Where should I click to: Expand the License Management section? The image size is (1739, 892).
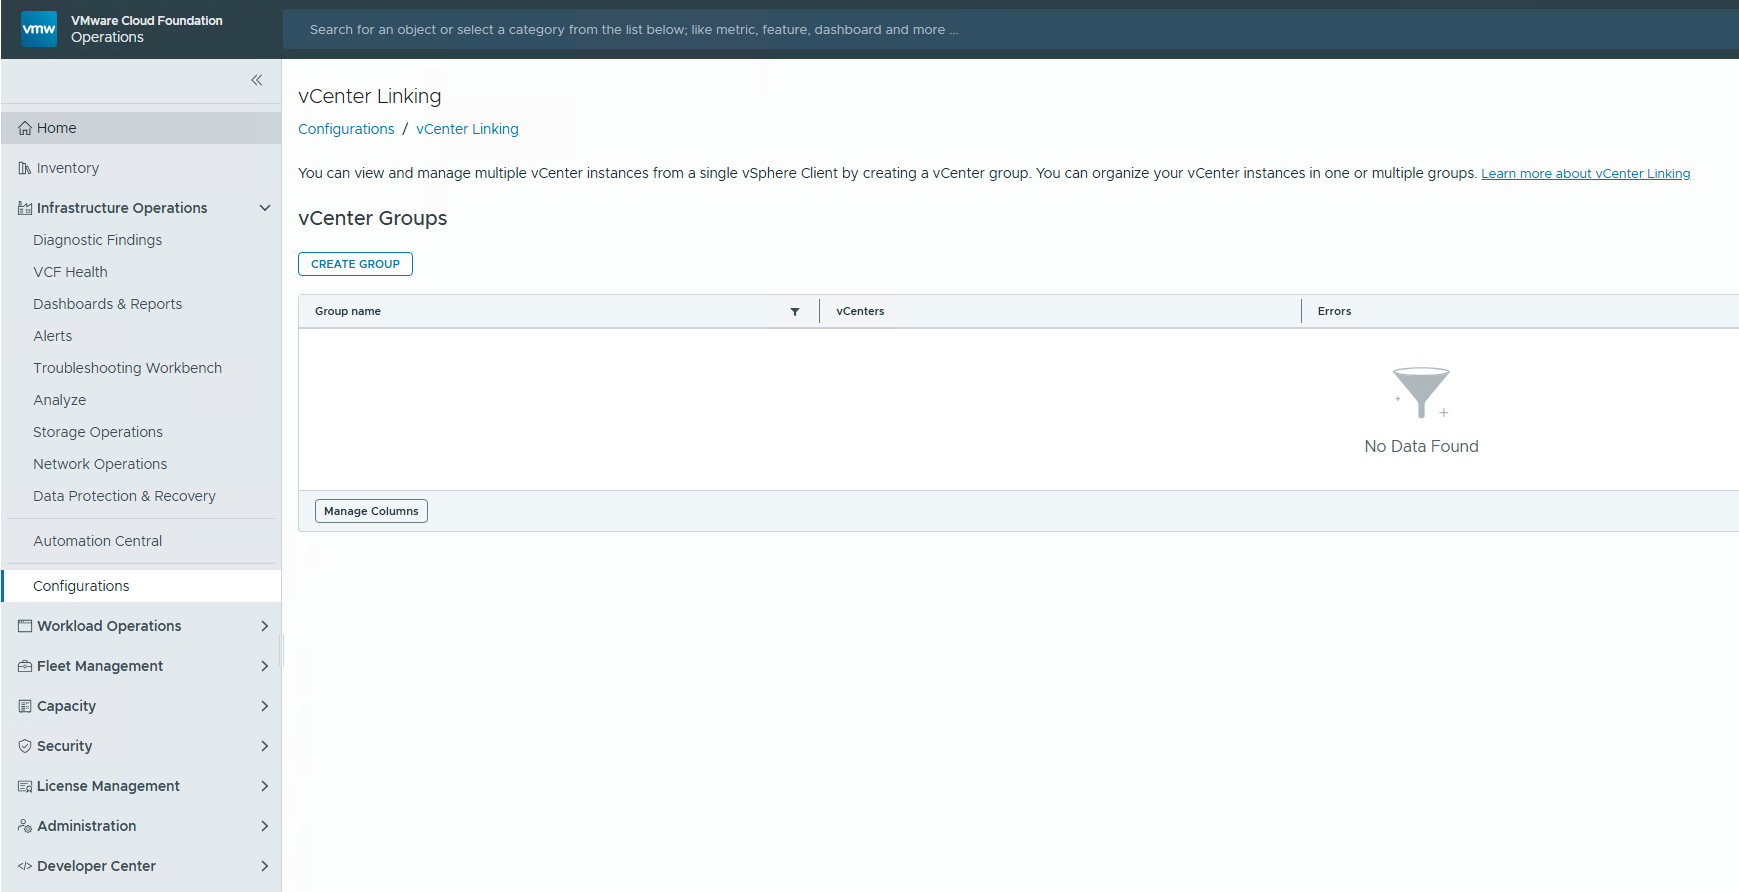pyautogui.click(x=265, y=786)
